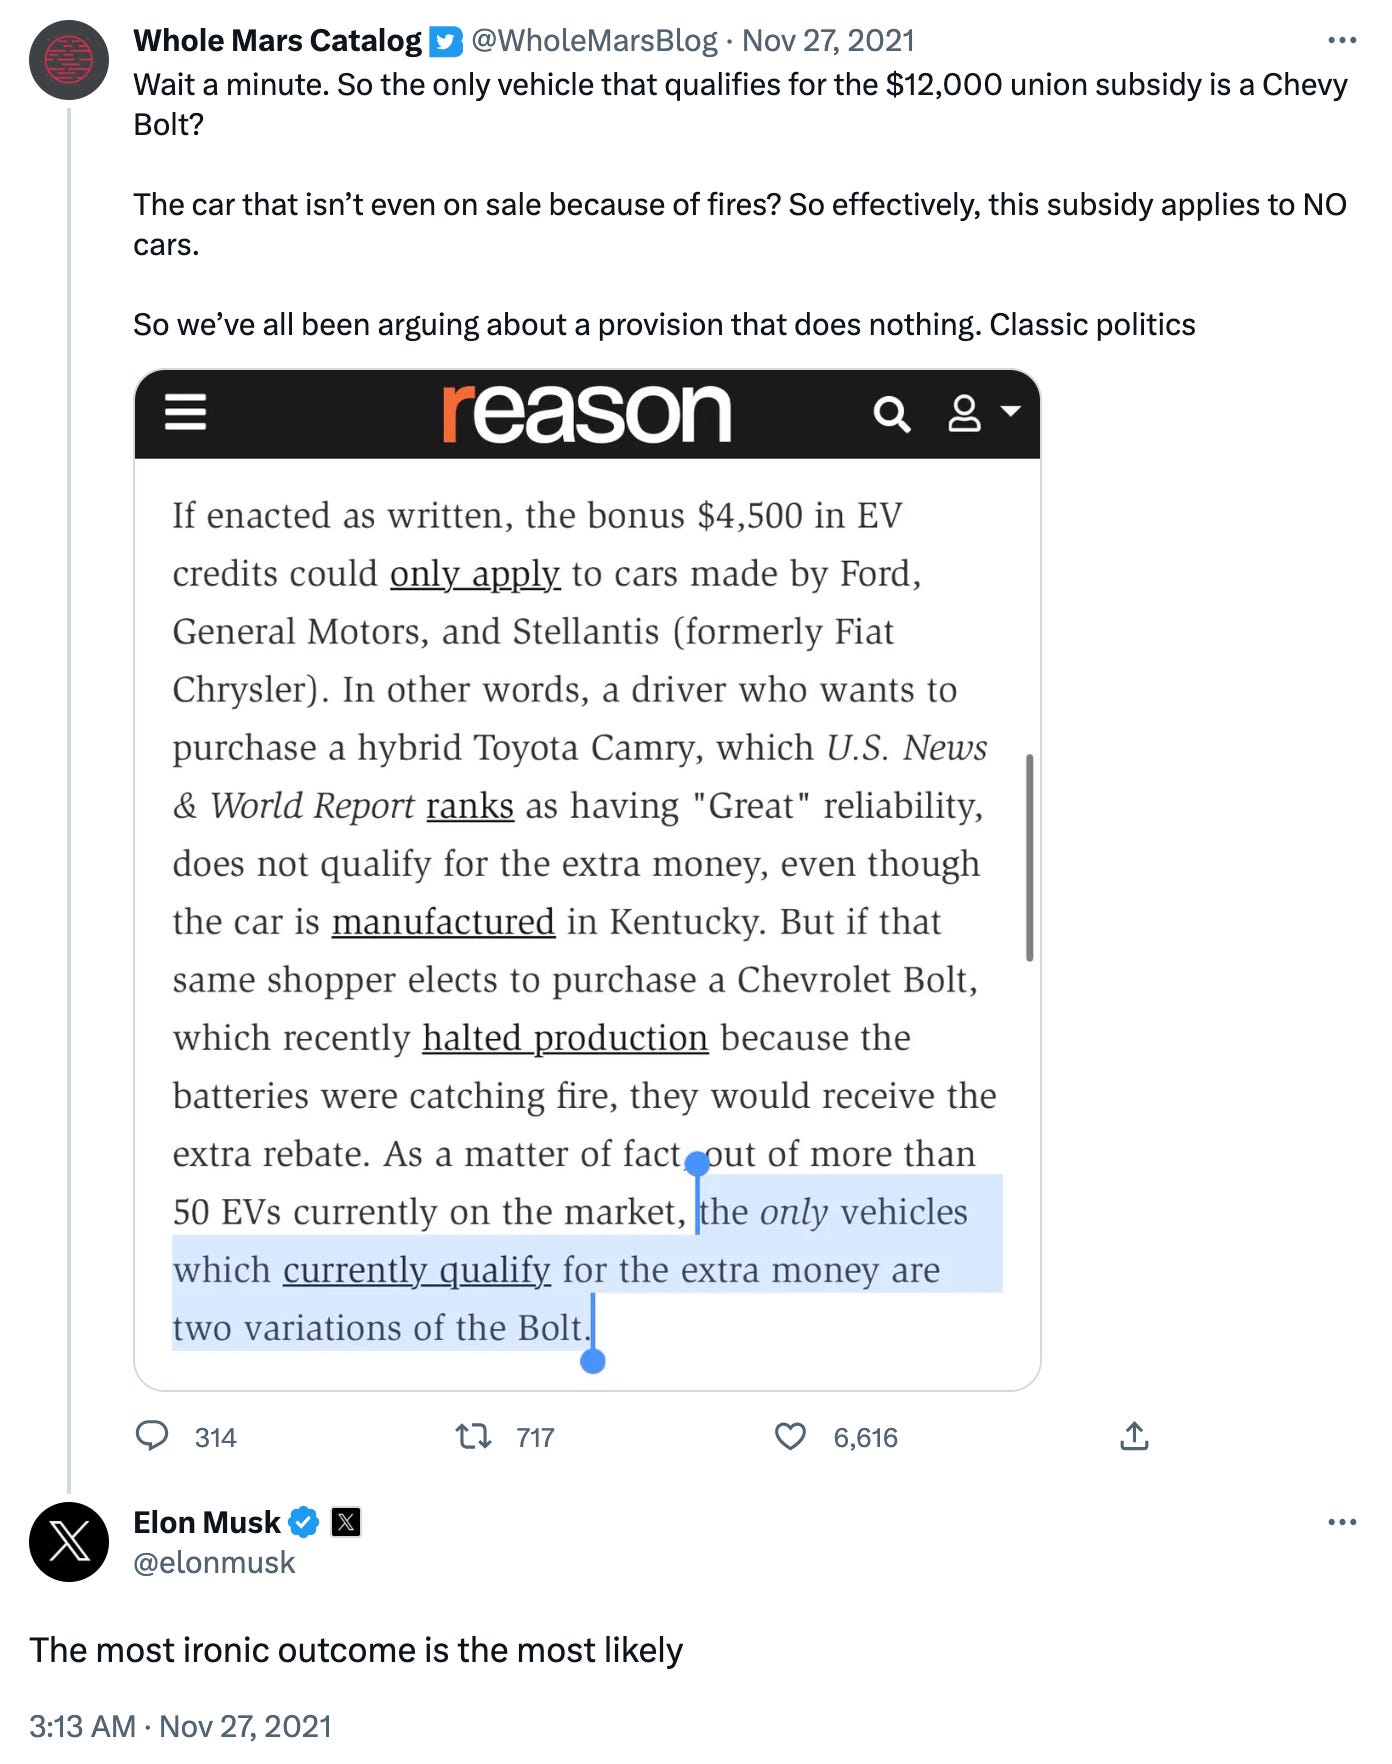Viewport: 1392px width, 1764px height.
Task: Reply to the Whole Mars Catalog tweet
Action: 155,1438
